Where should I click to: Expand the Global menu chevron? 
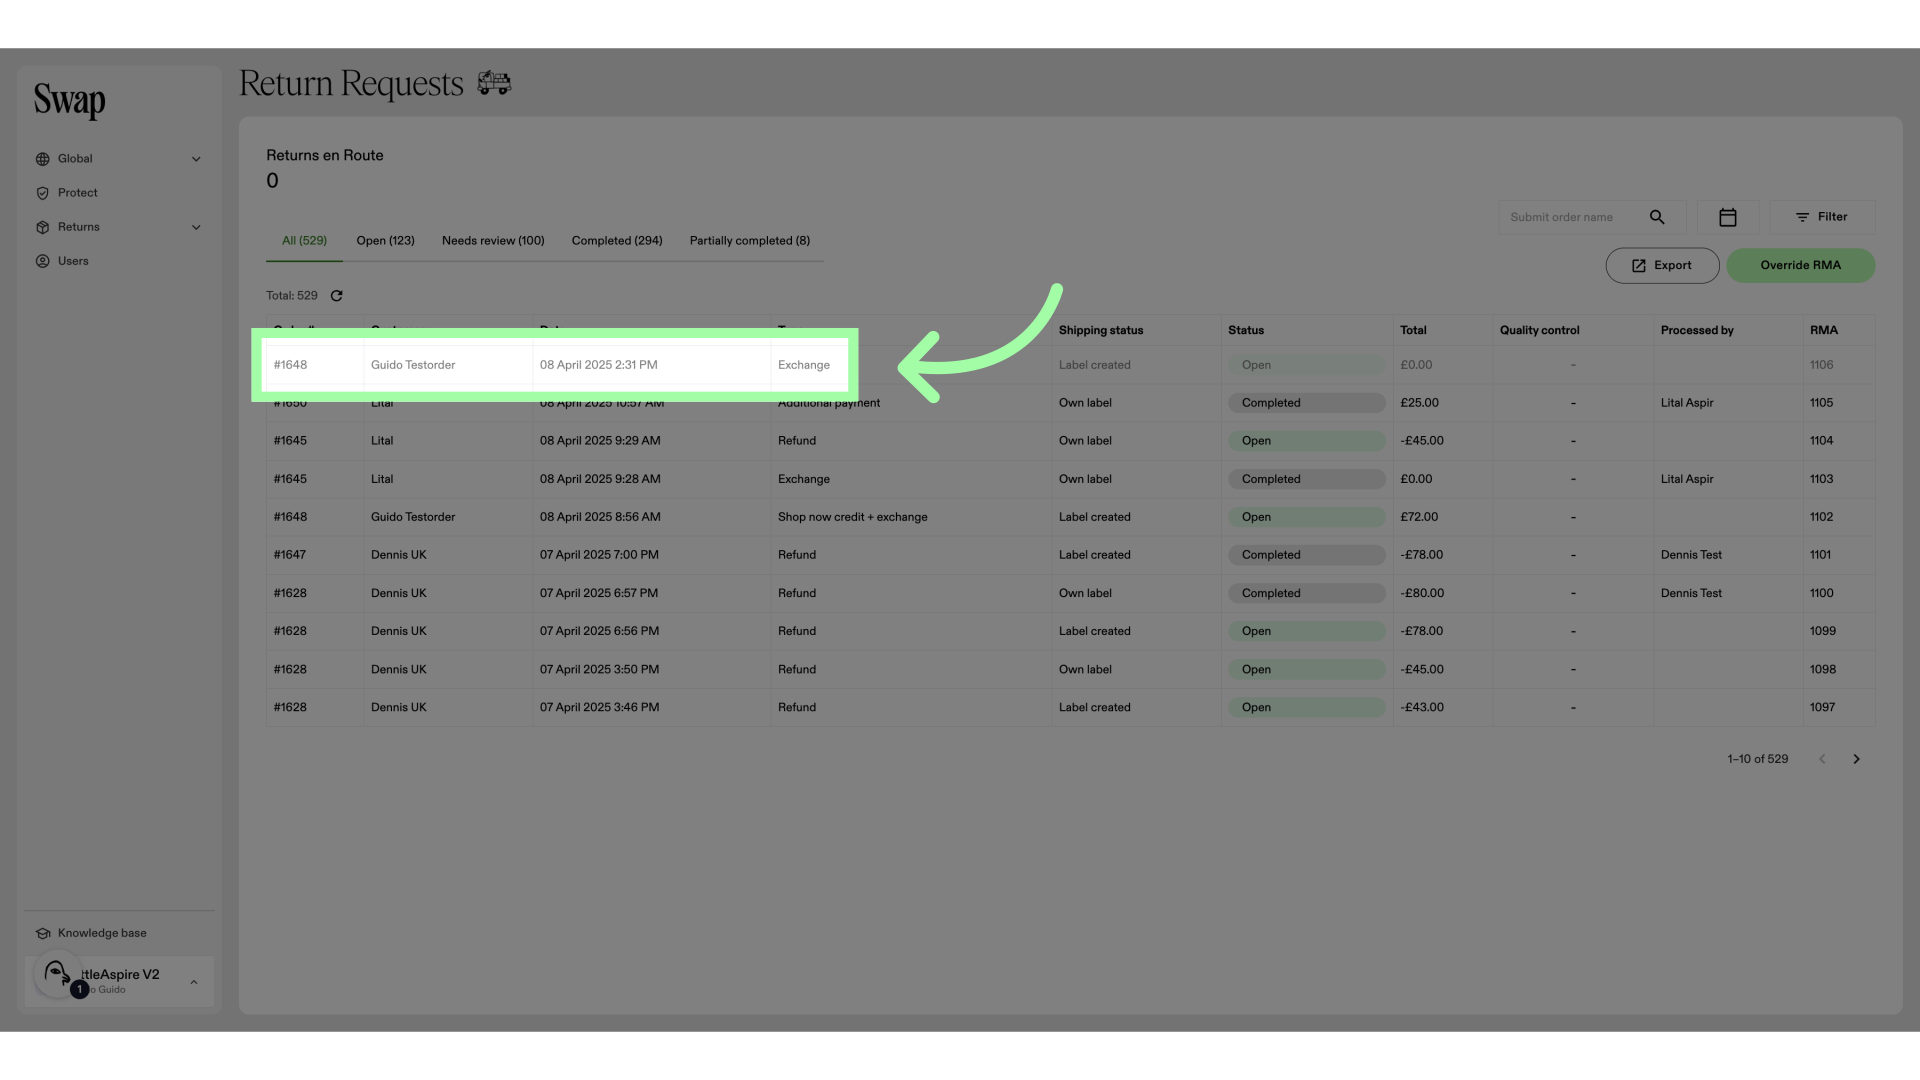[196, 159]
